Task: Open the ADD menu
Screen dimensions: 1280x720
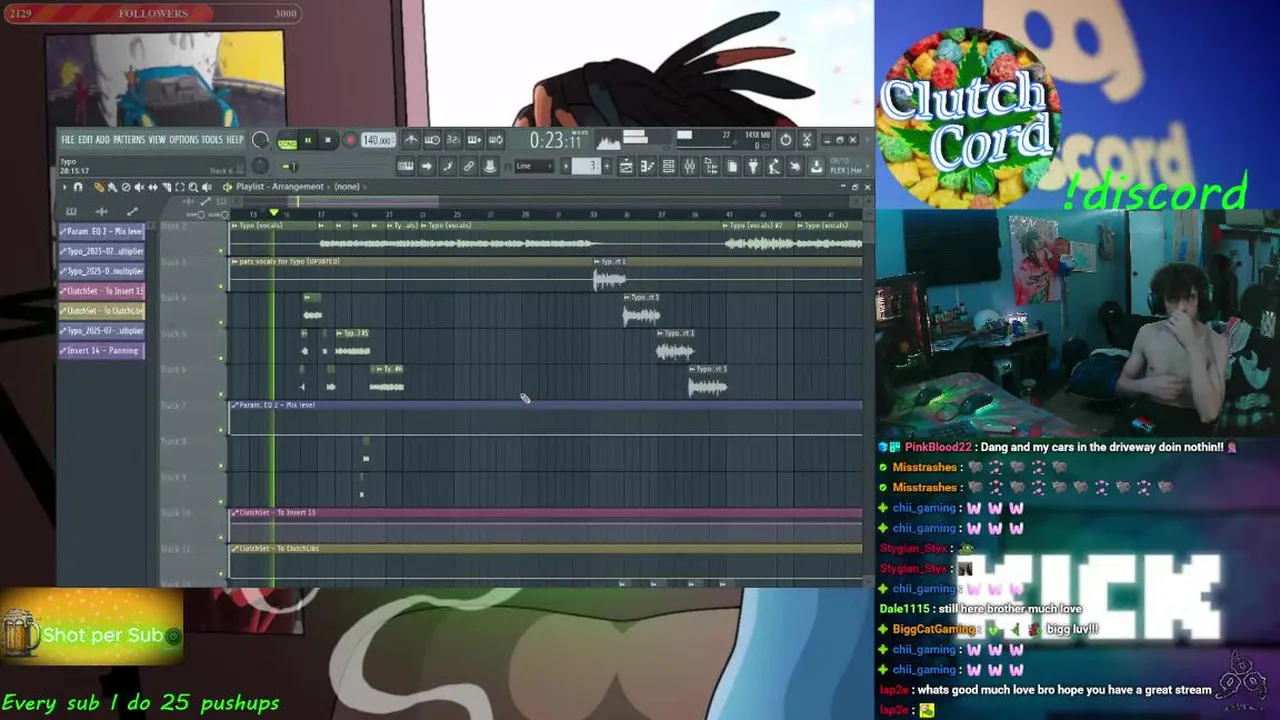Action: click(102, 140)
